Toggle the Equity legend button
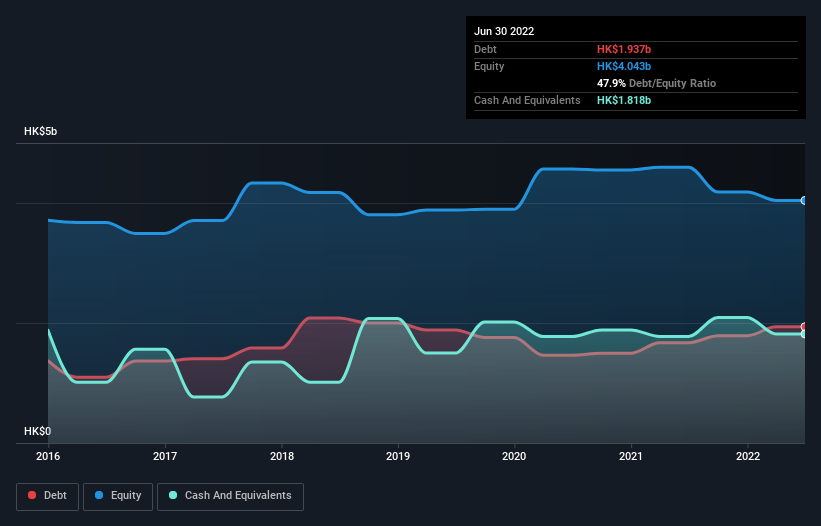Image resolution: width=821 pixels, height=526 pixels. pos(118,496)
